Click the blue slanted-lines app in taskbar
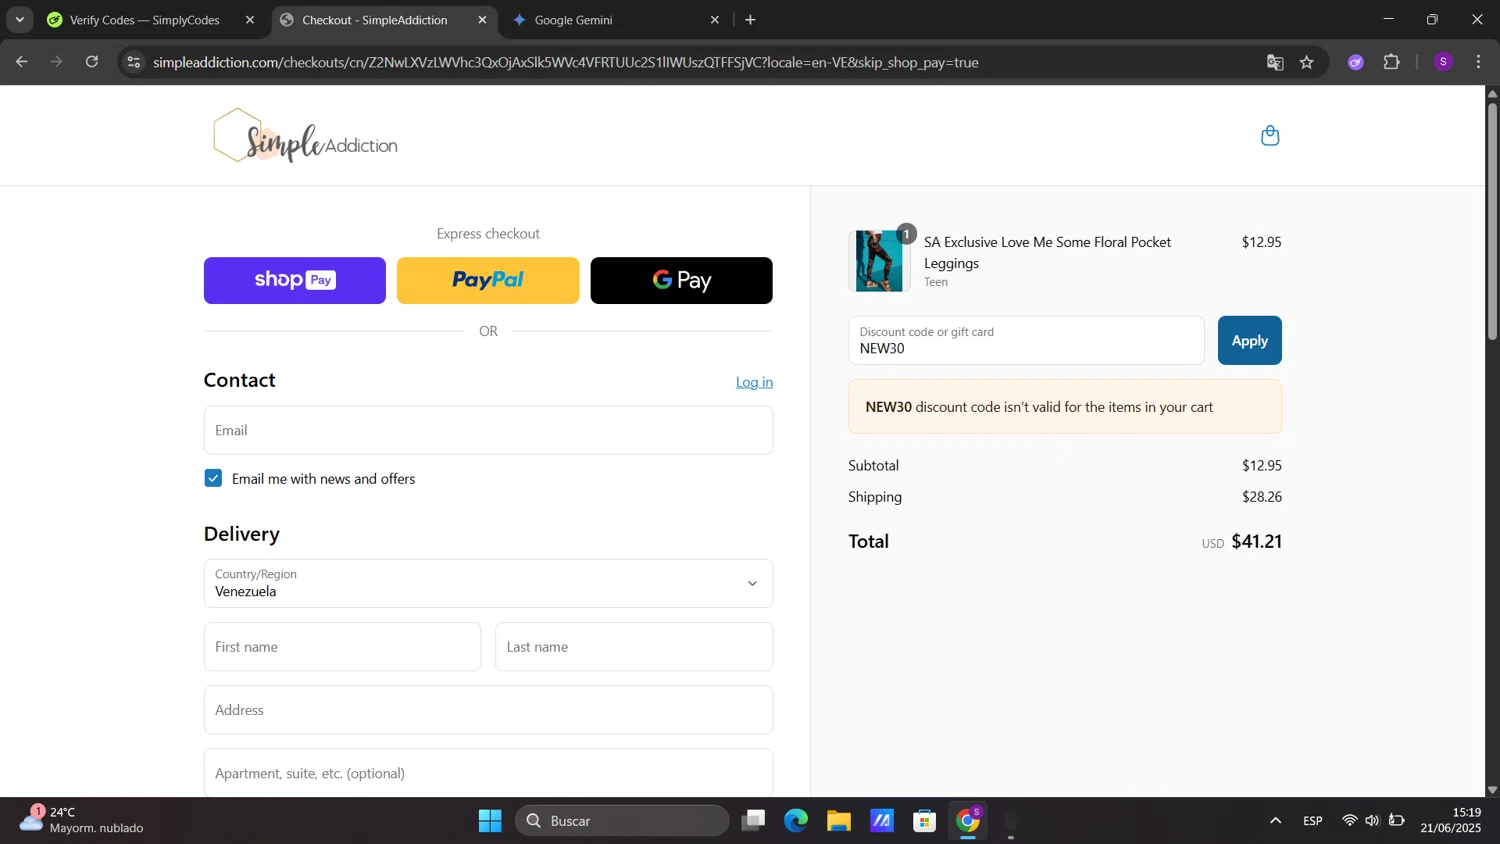This screenshot has width=1500, height=844. 882,821
